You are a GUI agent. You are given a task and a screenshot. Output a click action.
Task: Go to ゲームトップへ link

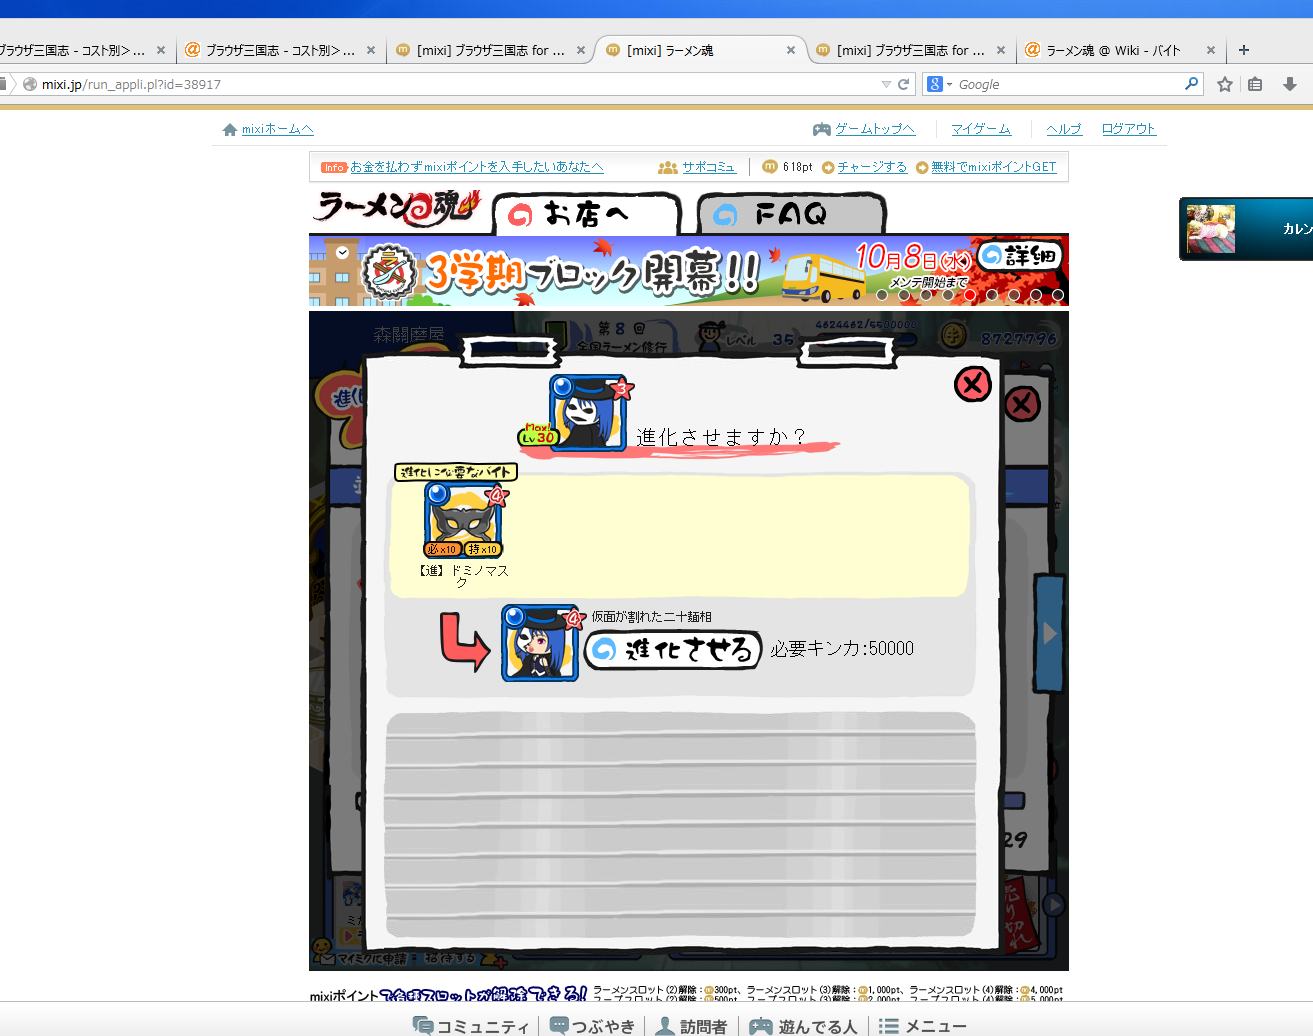pyautogui.click(x=875, y=129)
